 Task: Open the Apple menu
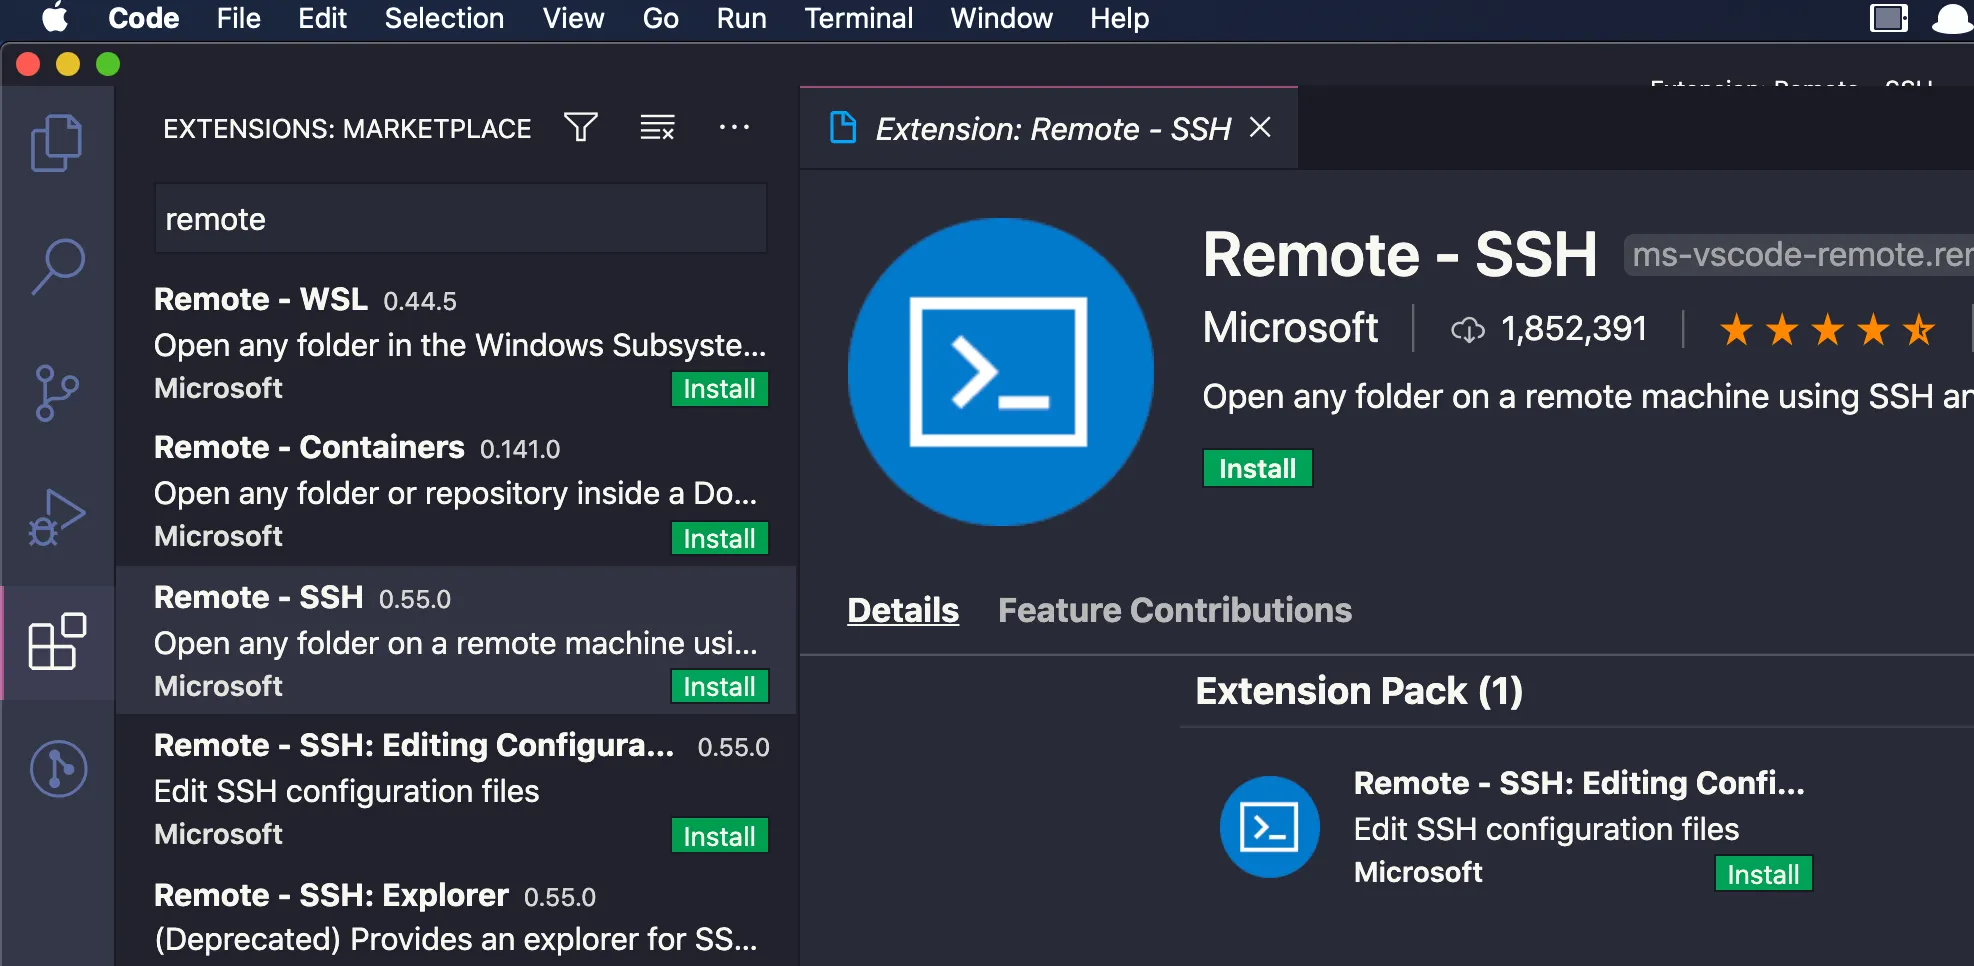(55, 18)
